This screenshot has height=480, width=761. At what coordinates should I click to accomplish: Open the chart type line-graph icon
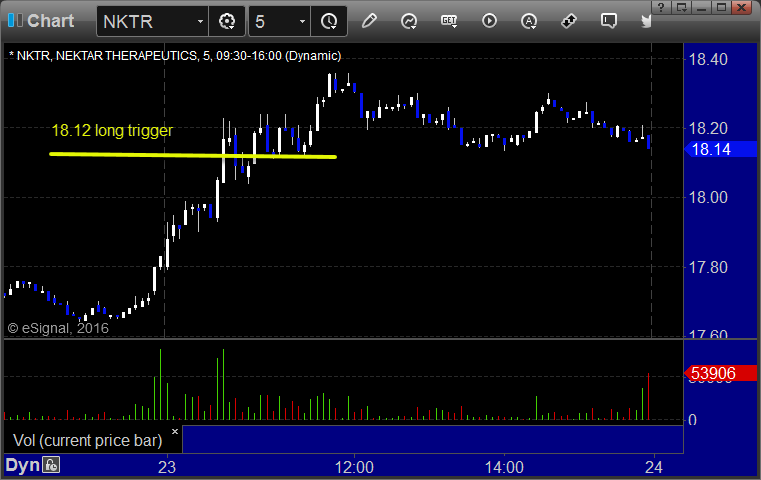coord(409,21)
